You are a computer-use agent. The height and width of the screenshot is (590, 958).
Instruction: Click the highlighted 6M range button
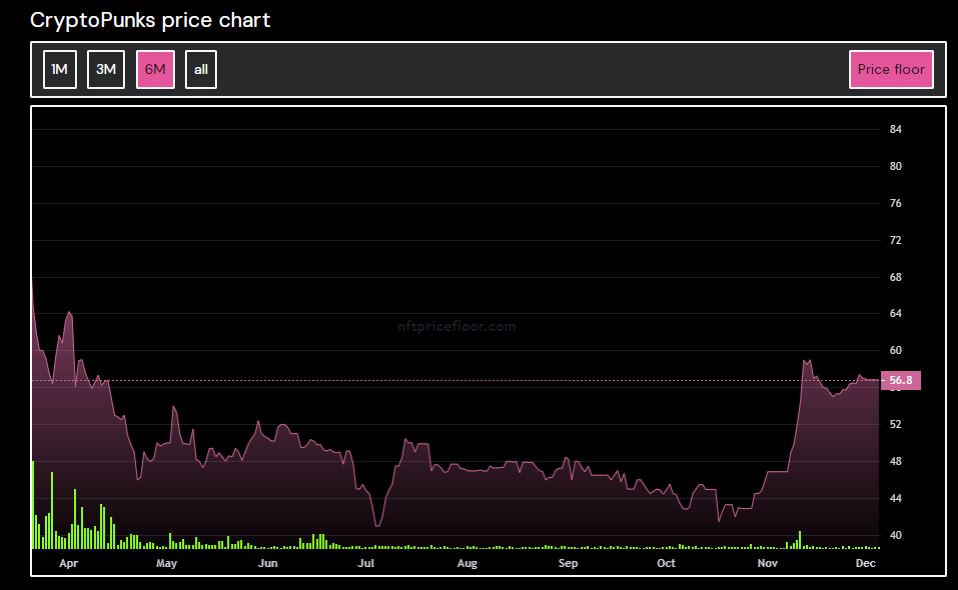155,70
